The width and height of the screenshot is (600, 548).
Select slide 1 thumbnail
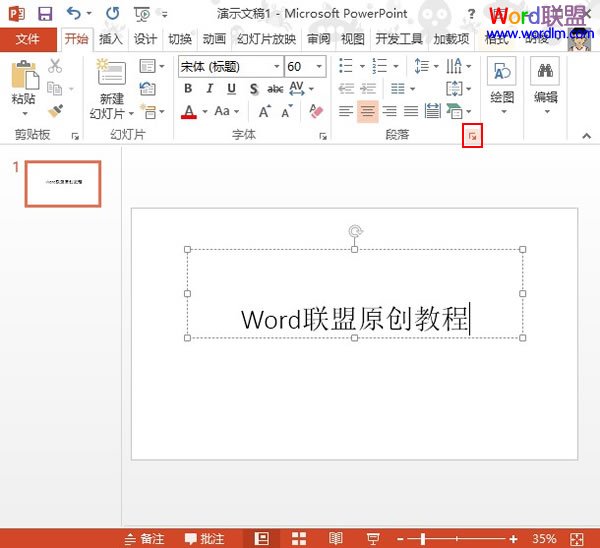[x=63, y=184]
